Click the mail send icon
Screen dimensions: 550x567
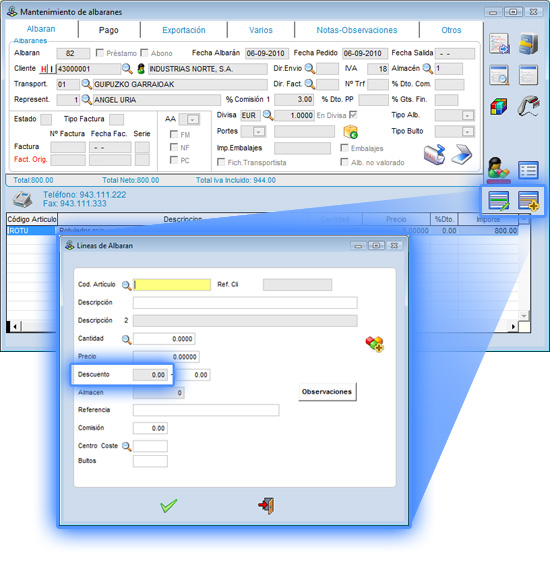coord(434,154)
